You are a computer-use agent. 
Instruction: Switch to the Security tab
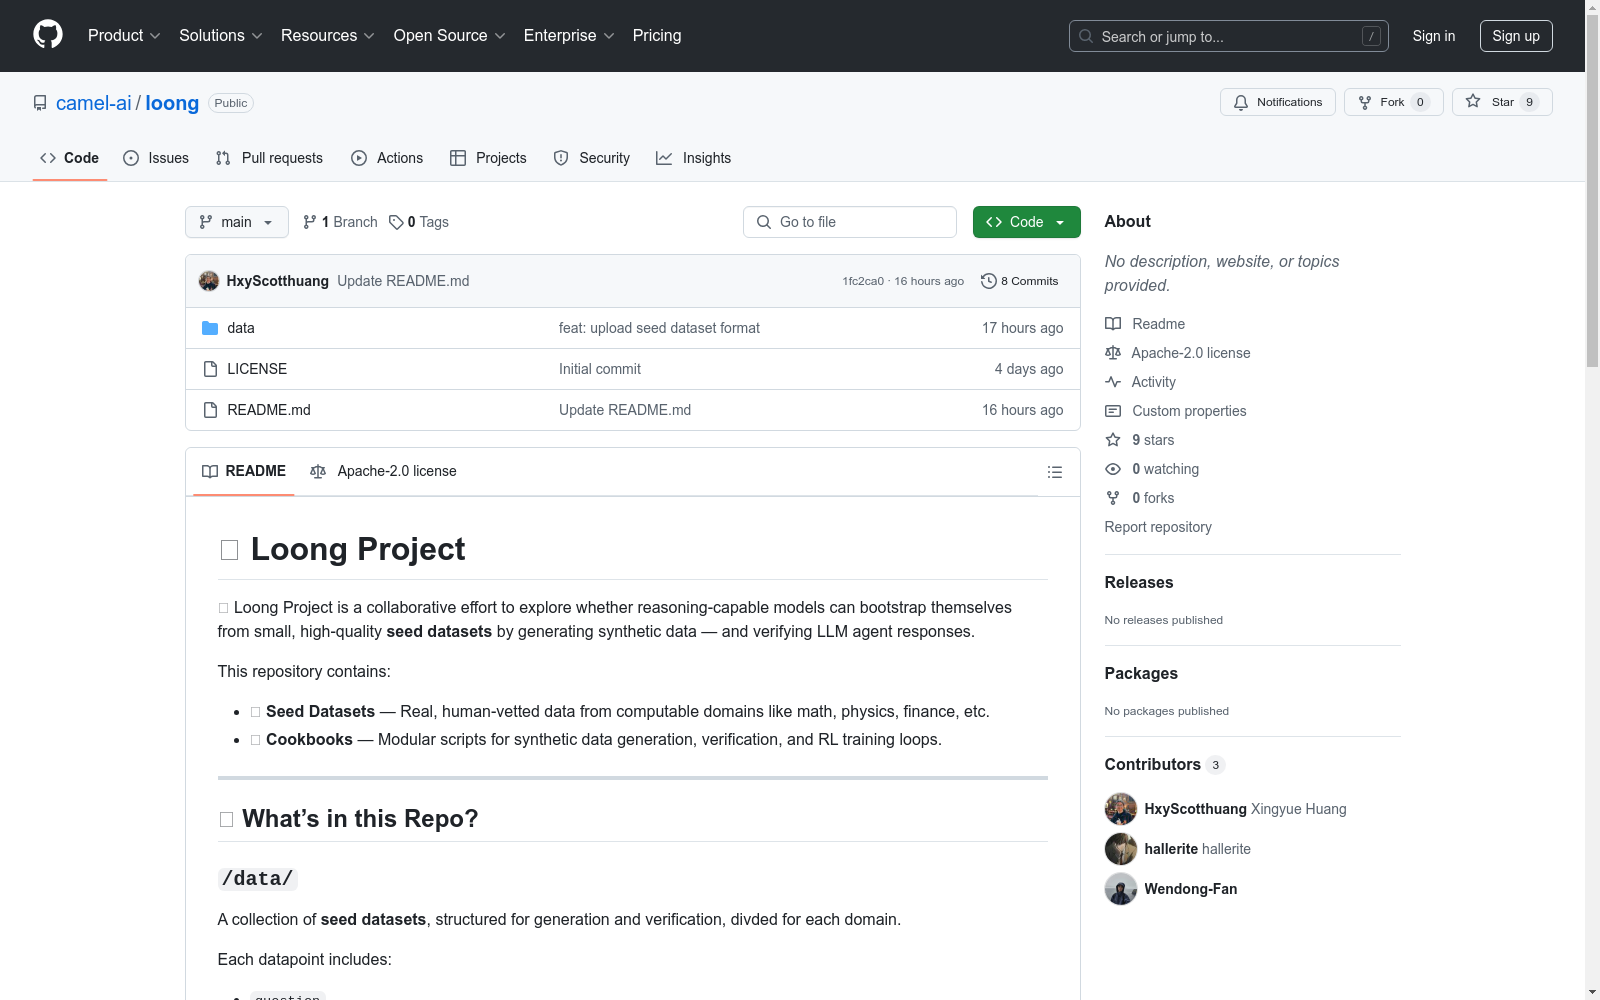point(592,158)
